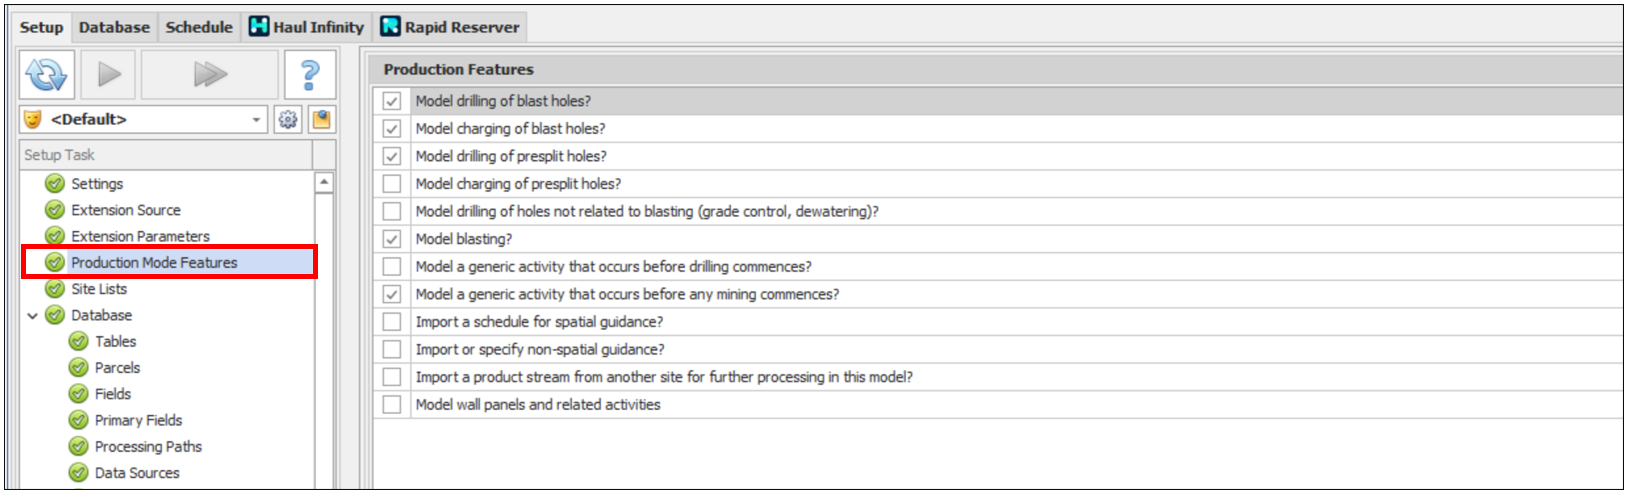This screenshot has height=490, width=1626.
Task: Switch to the Rapid Reserver tab
Action: coord(451,27)
